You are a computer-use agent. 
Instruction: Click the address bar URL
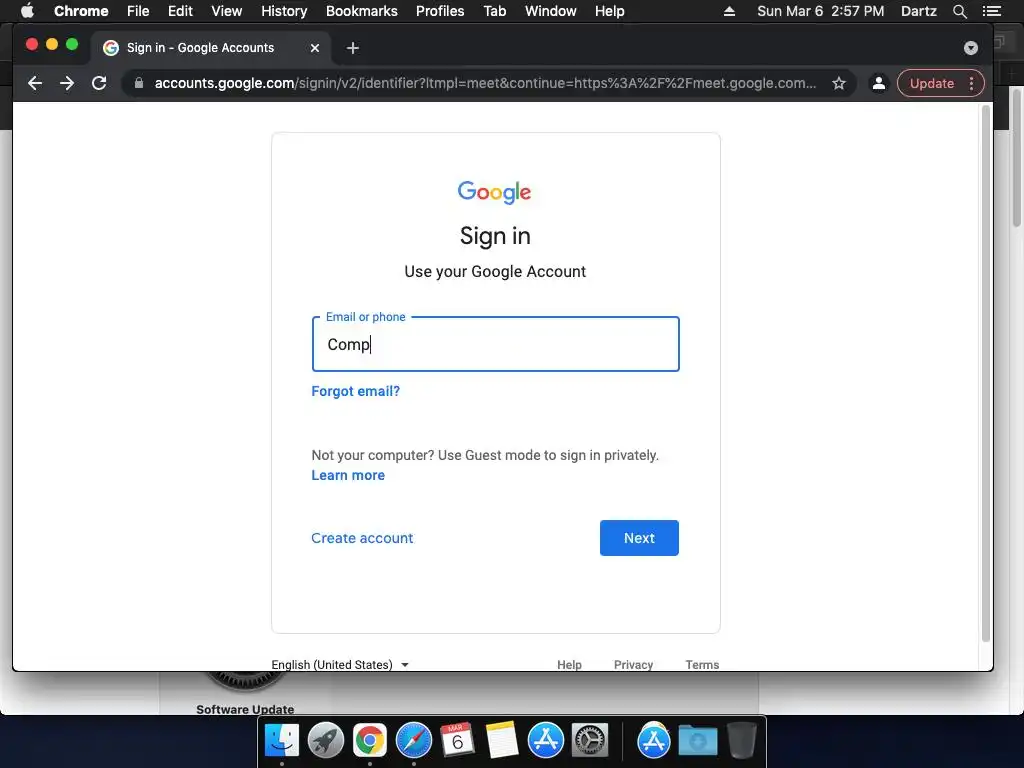click(x=485, y=83)
